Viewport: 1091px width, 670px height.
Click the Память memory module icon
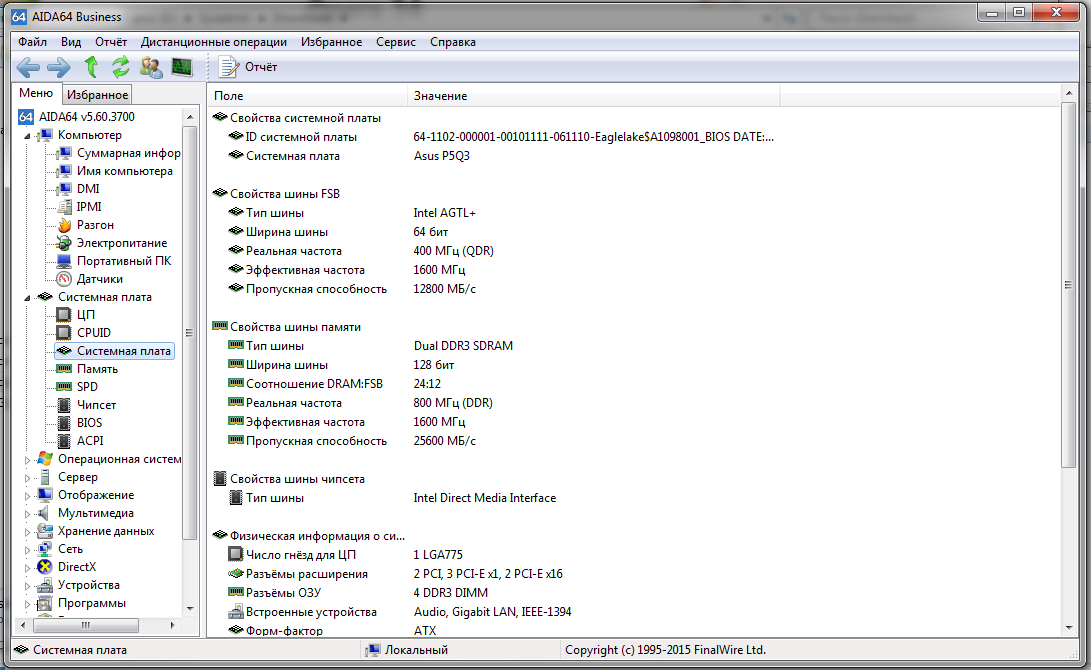[64, 369]
